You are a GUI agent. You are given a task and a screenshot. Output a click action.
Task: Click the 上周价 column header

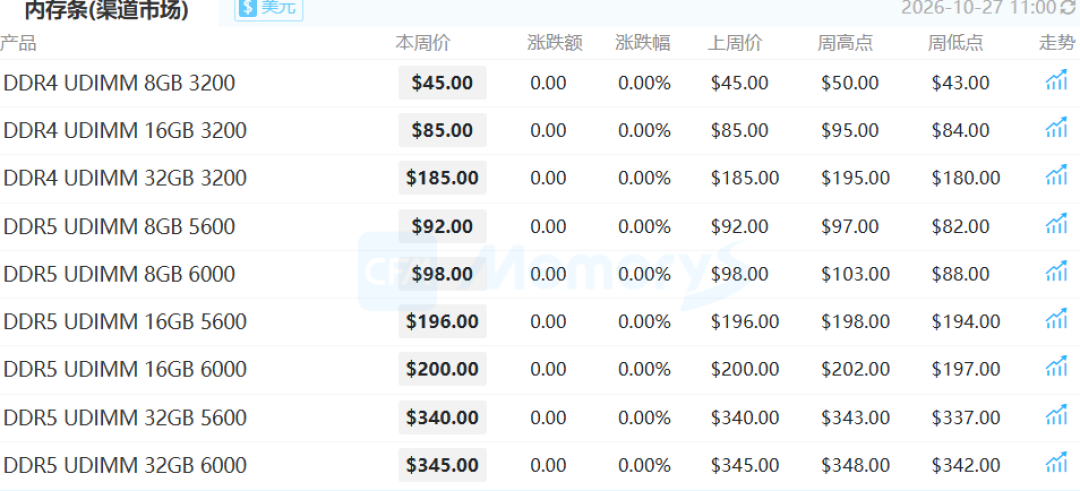click(735, 43)
